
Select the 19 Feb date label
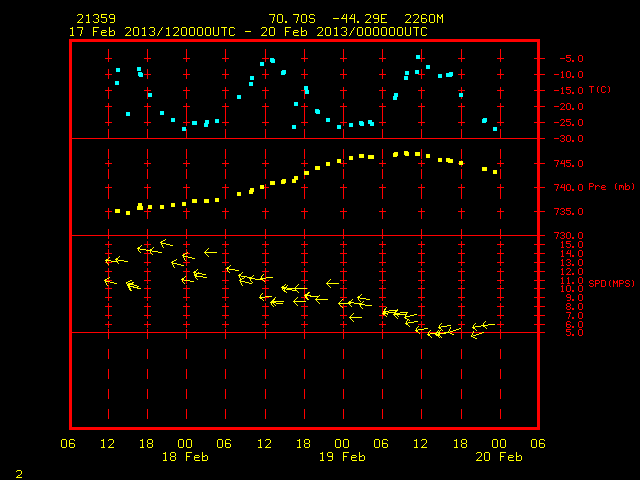tap(342, 457)
